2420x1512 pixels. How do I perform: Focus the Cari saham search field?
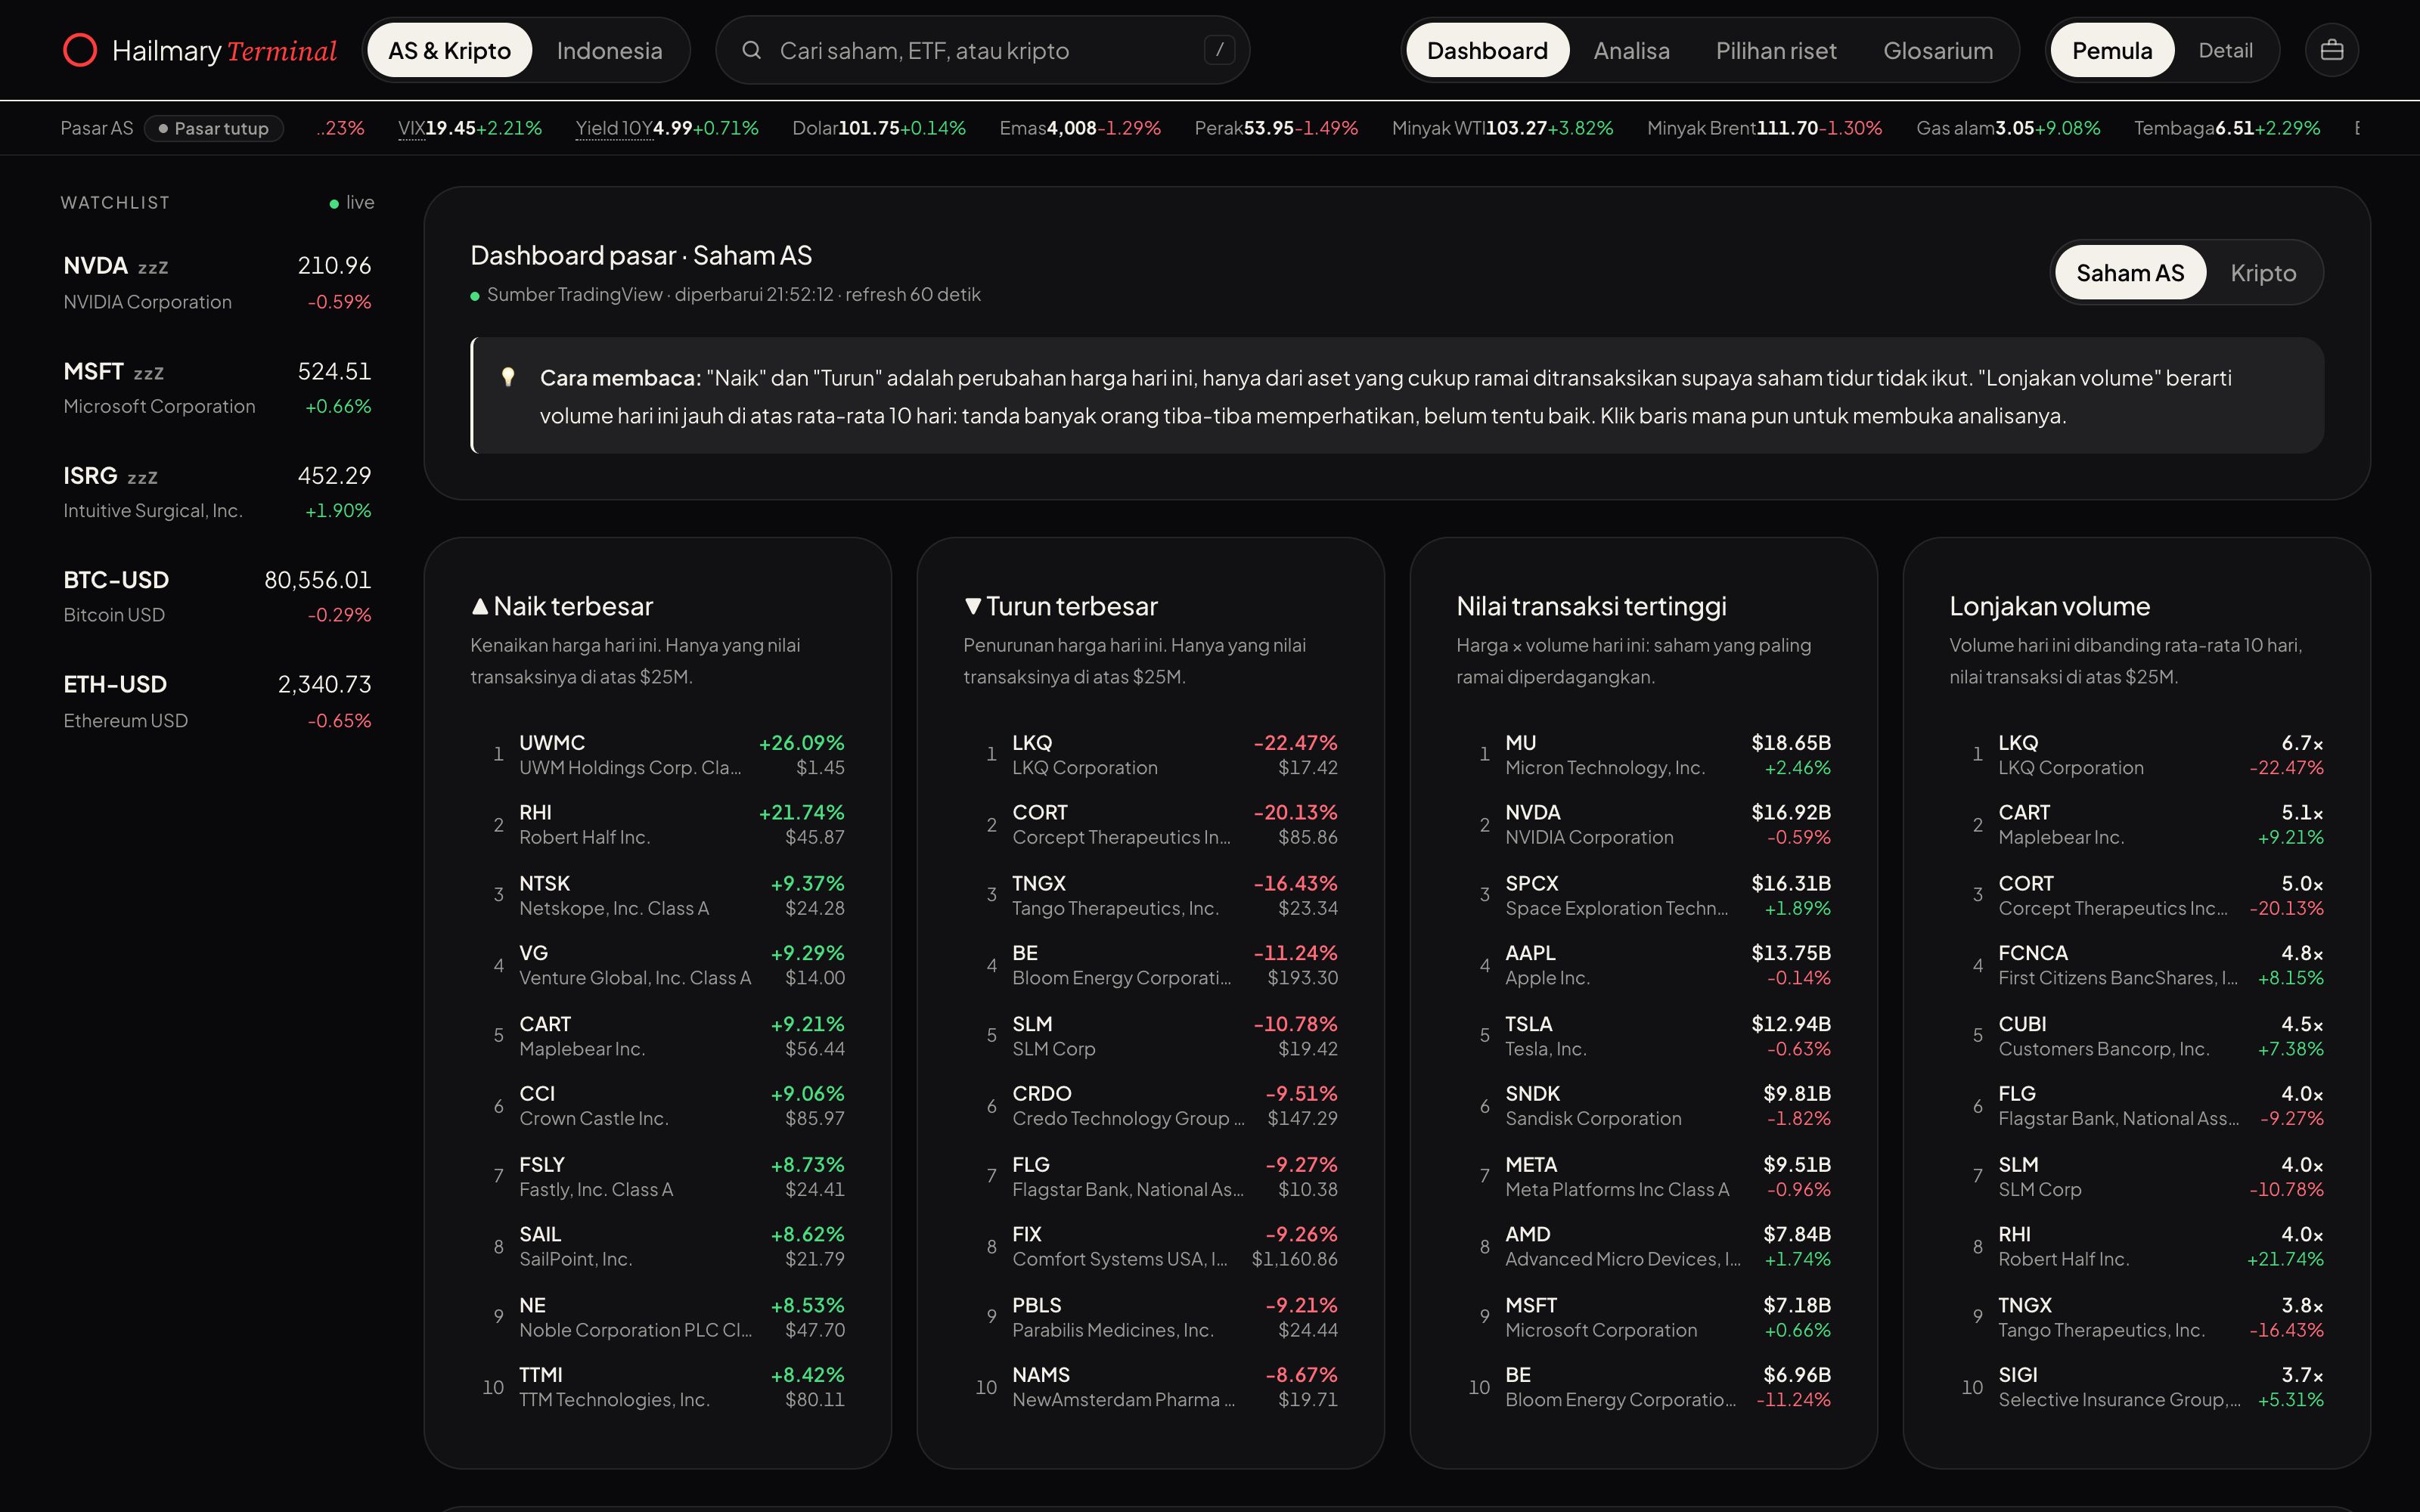pos(983,50)
